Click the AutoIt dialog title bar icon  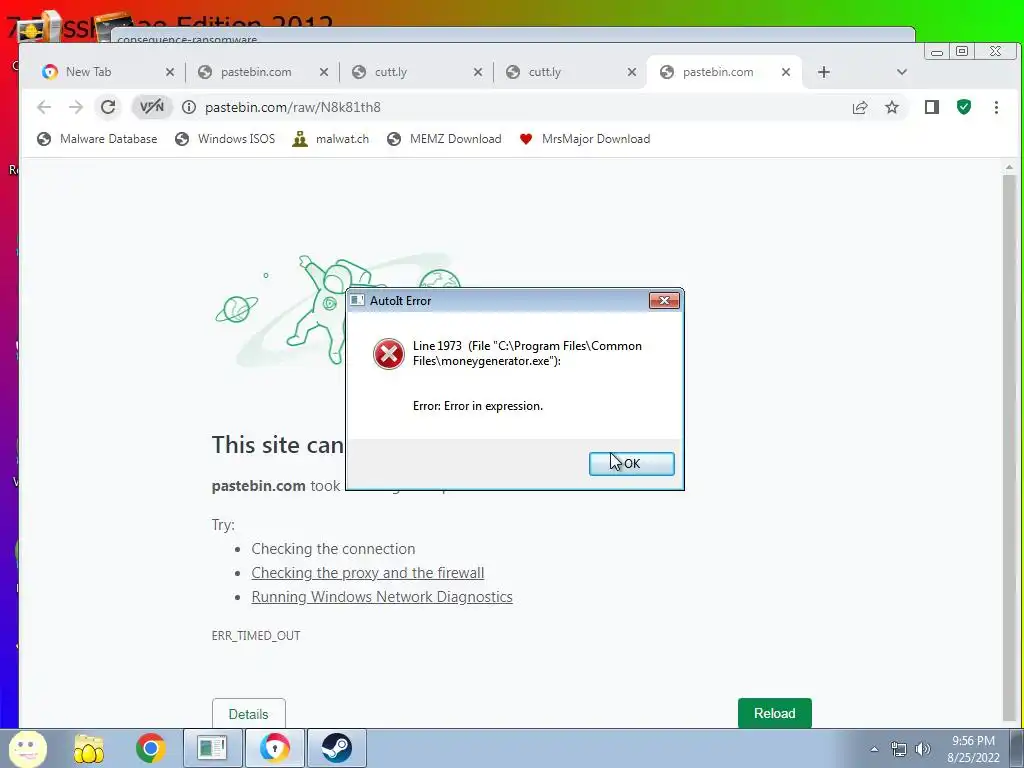(x=357, y=300)
